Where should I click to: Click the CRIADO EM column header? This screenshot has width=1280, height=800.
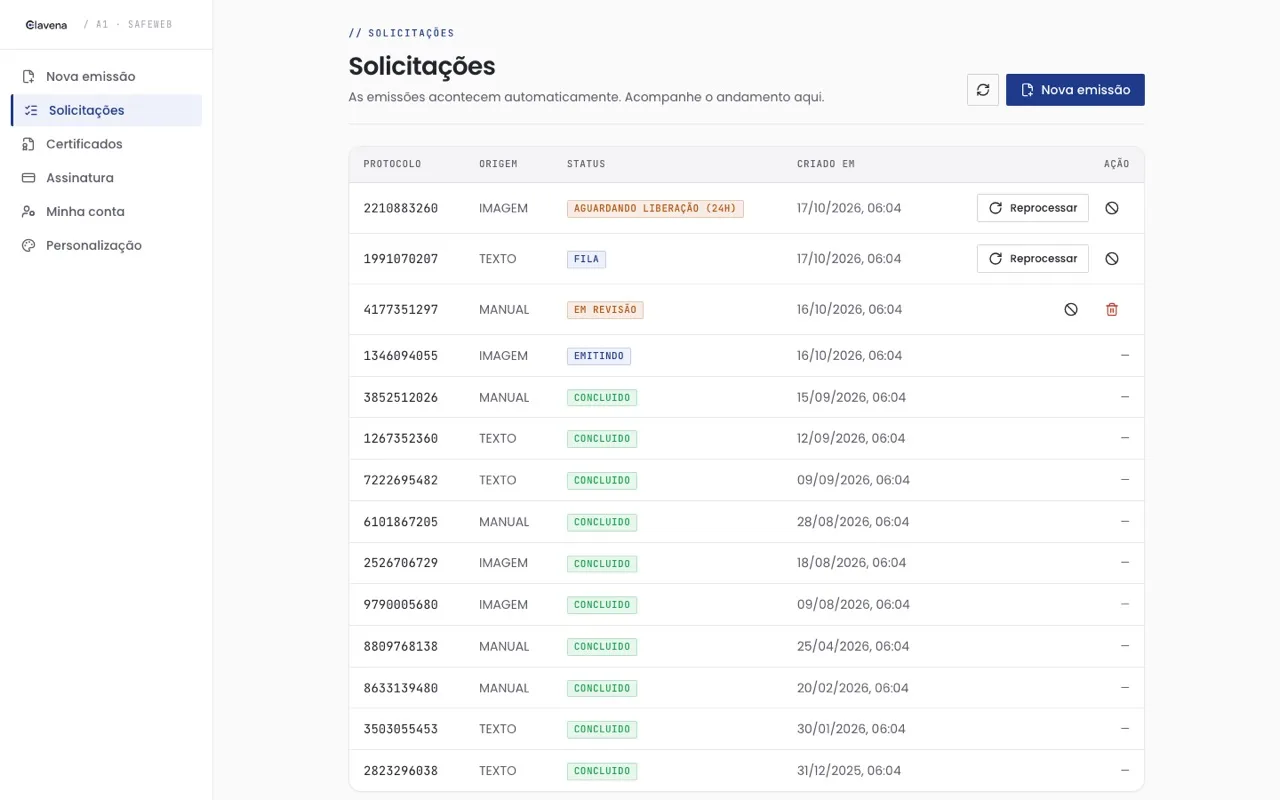[826, 164]
